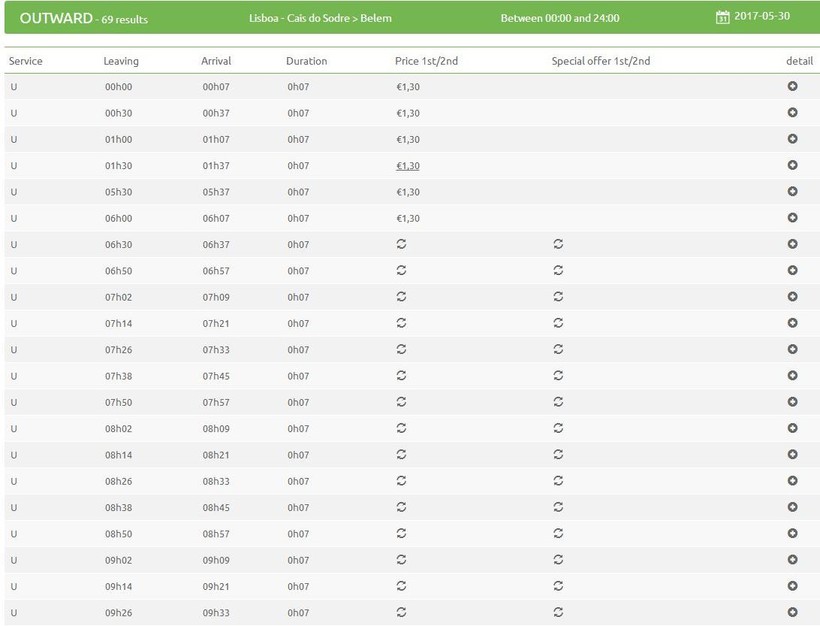Click special offer refresh icon for 08h26 train
The height and width of the screenshot is (626, 820).
(558, 481)
